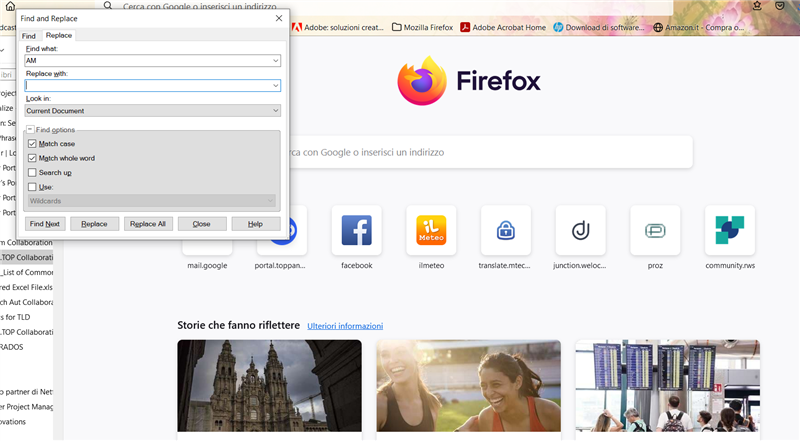Open the Mozilla Firefox bookmarks folder

(422, 28)
